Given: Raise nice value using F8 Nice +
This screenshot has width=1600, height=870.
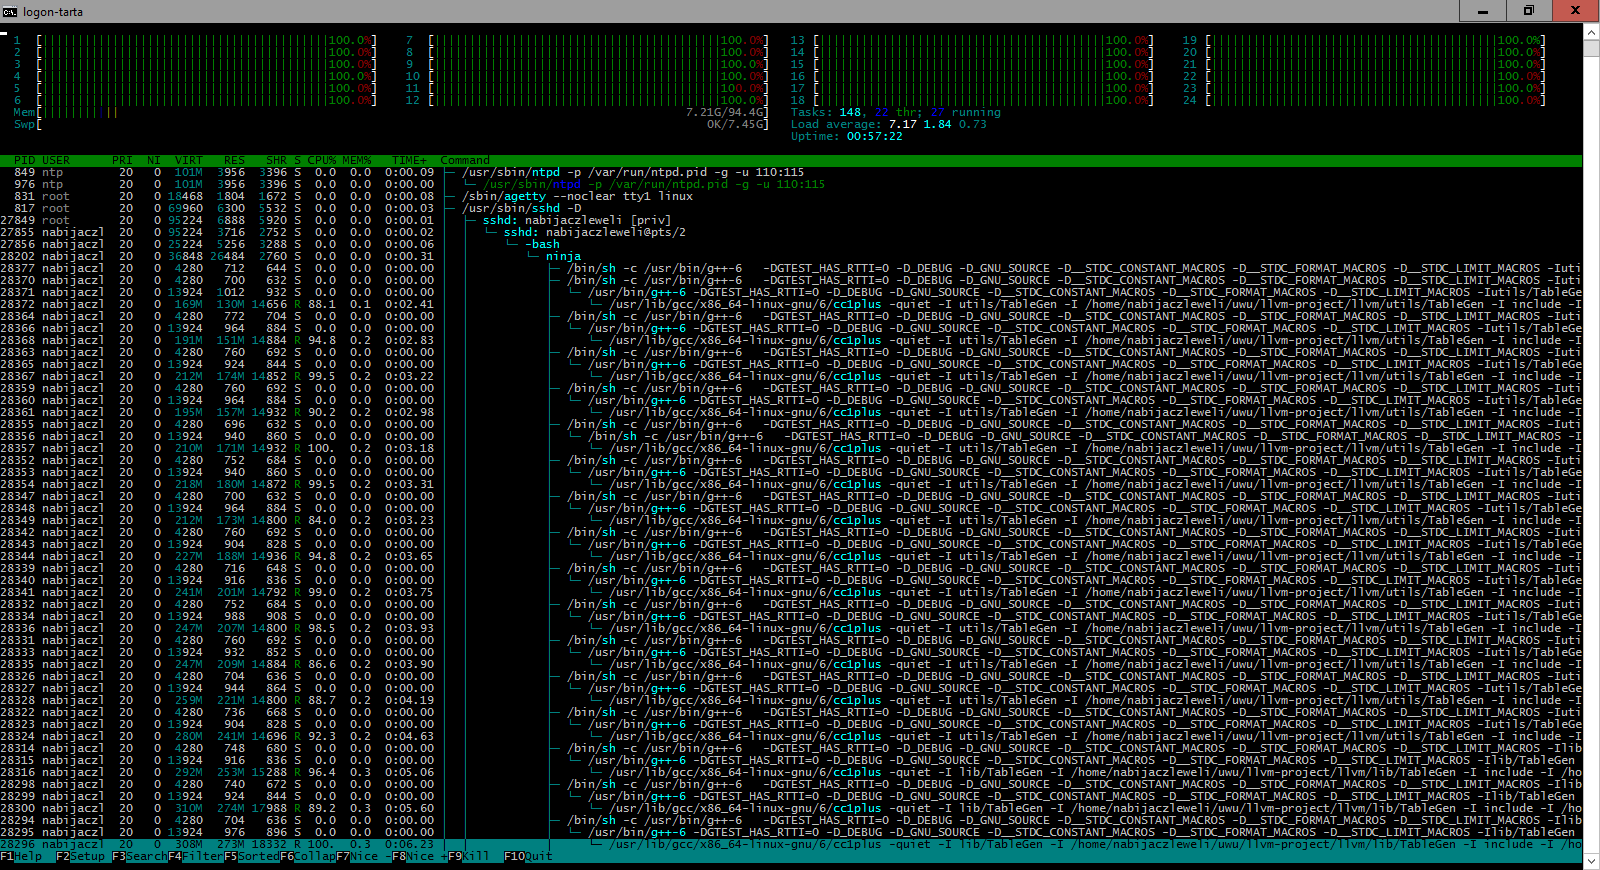Looking at the screenshot, I should click(420, 856).
